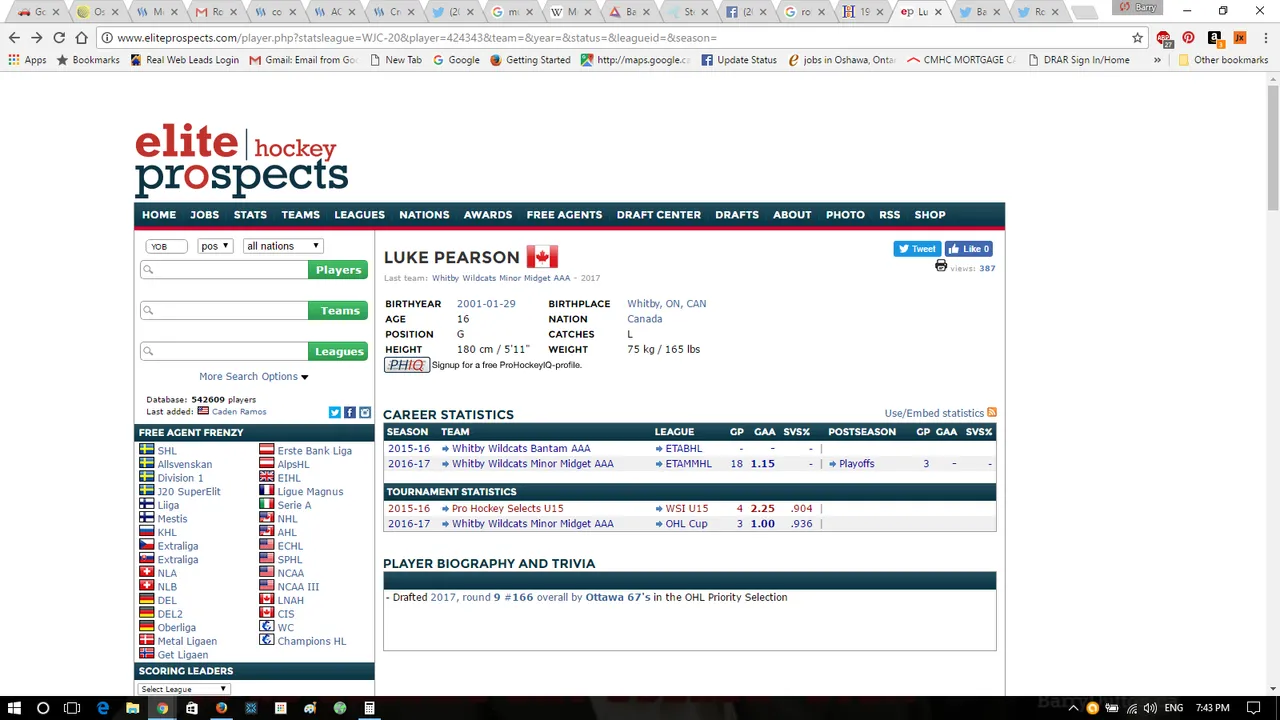This screenshot has width=1280, height=720.
Task: Open File Explorer from the taskbar
Action: tap(132, 708)
